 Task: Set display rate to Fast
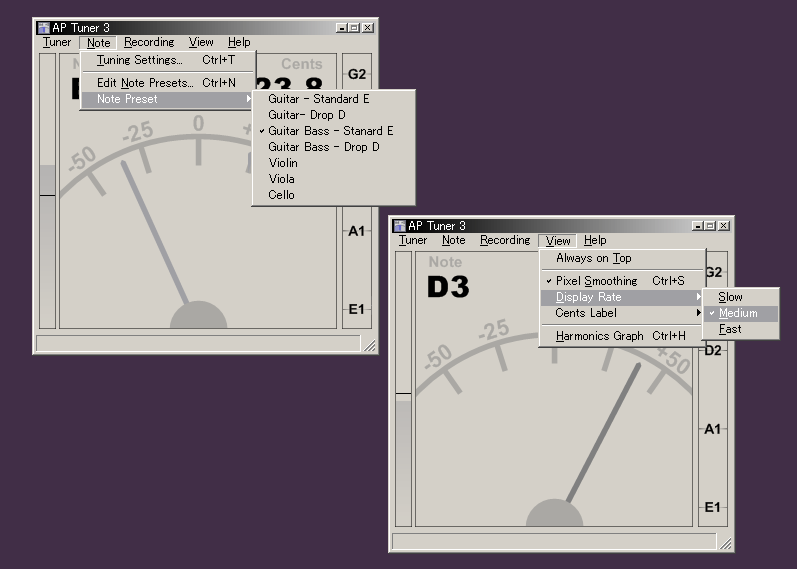coord(730,329)
